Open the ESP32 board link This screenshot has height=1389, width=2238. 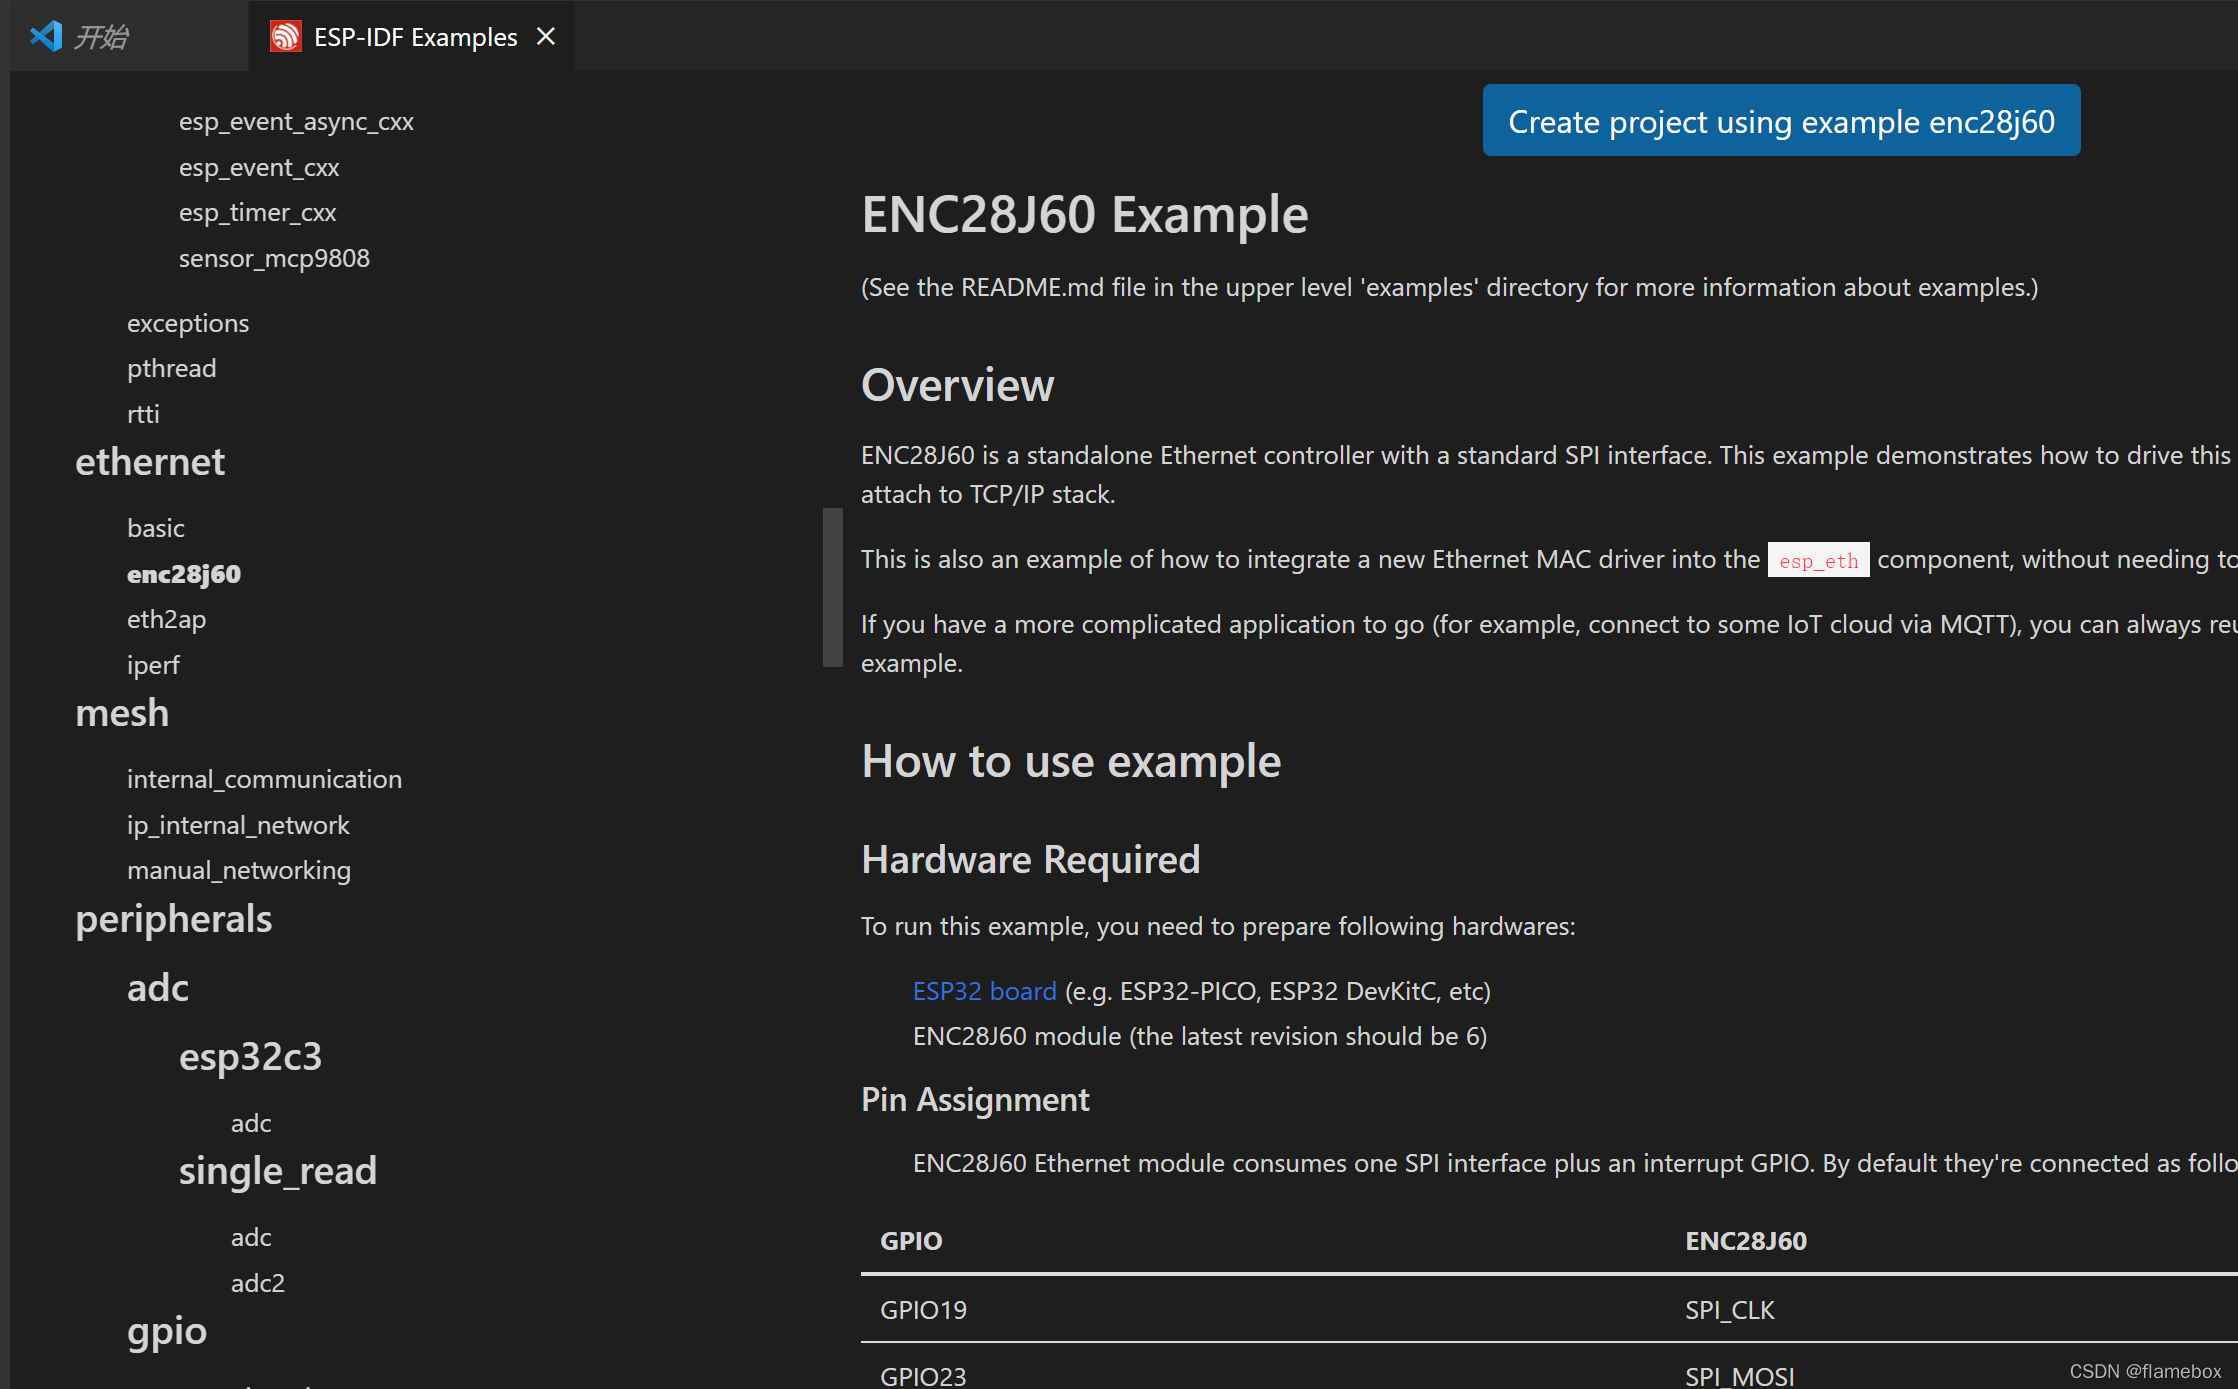(x=984, y=991)
